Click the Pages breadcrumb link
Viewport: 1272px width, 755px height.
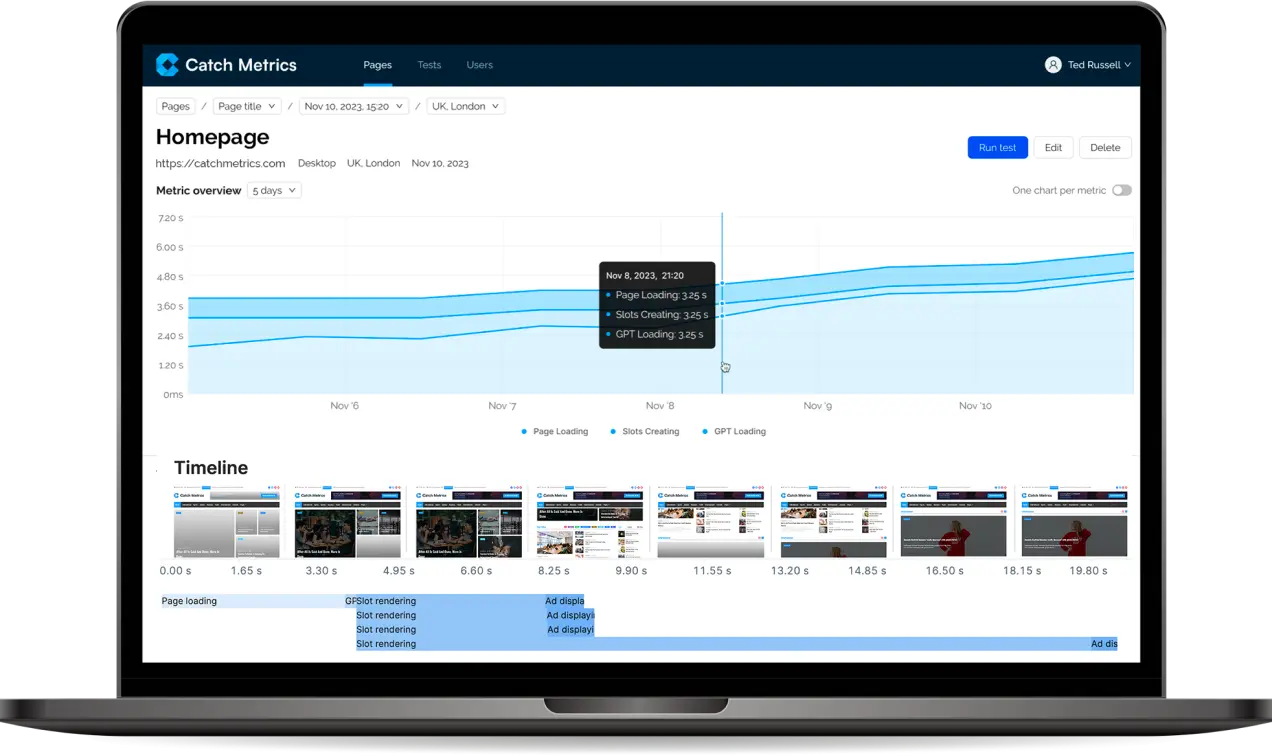[x=175, y=106]
